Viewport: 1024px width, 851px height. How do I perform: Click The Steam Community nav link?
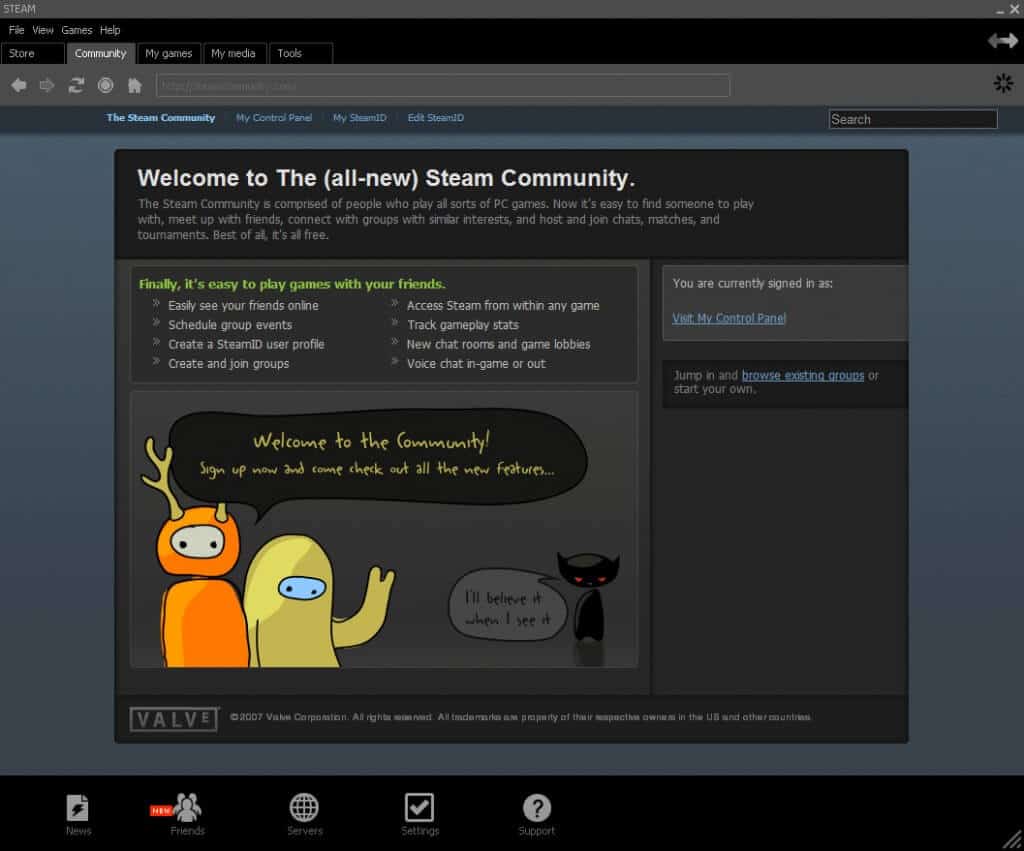click(x=161, y=118)
